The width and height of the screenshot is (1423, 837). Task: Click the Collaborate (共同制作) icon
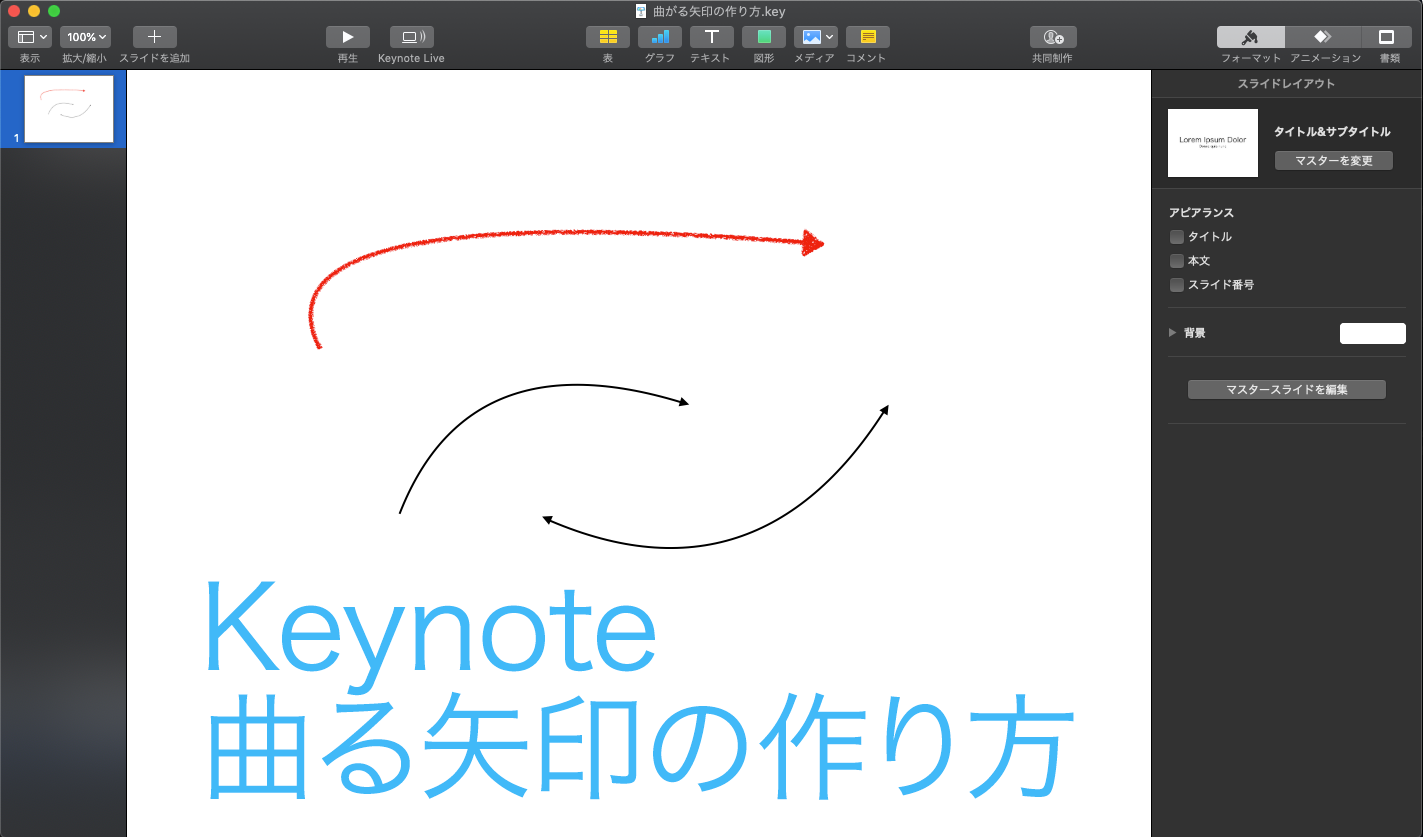[1053, 37]
